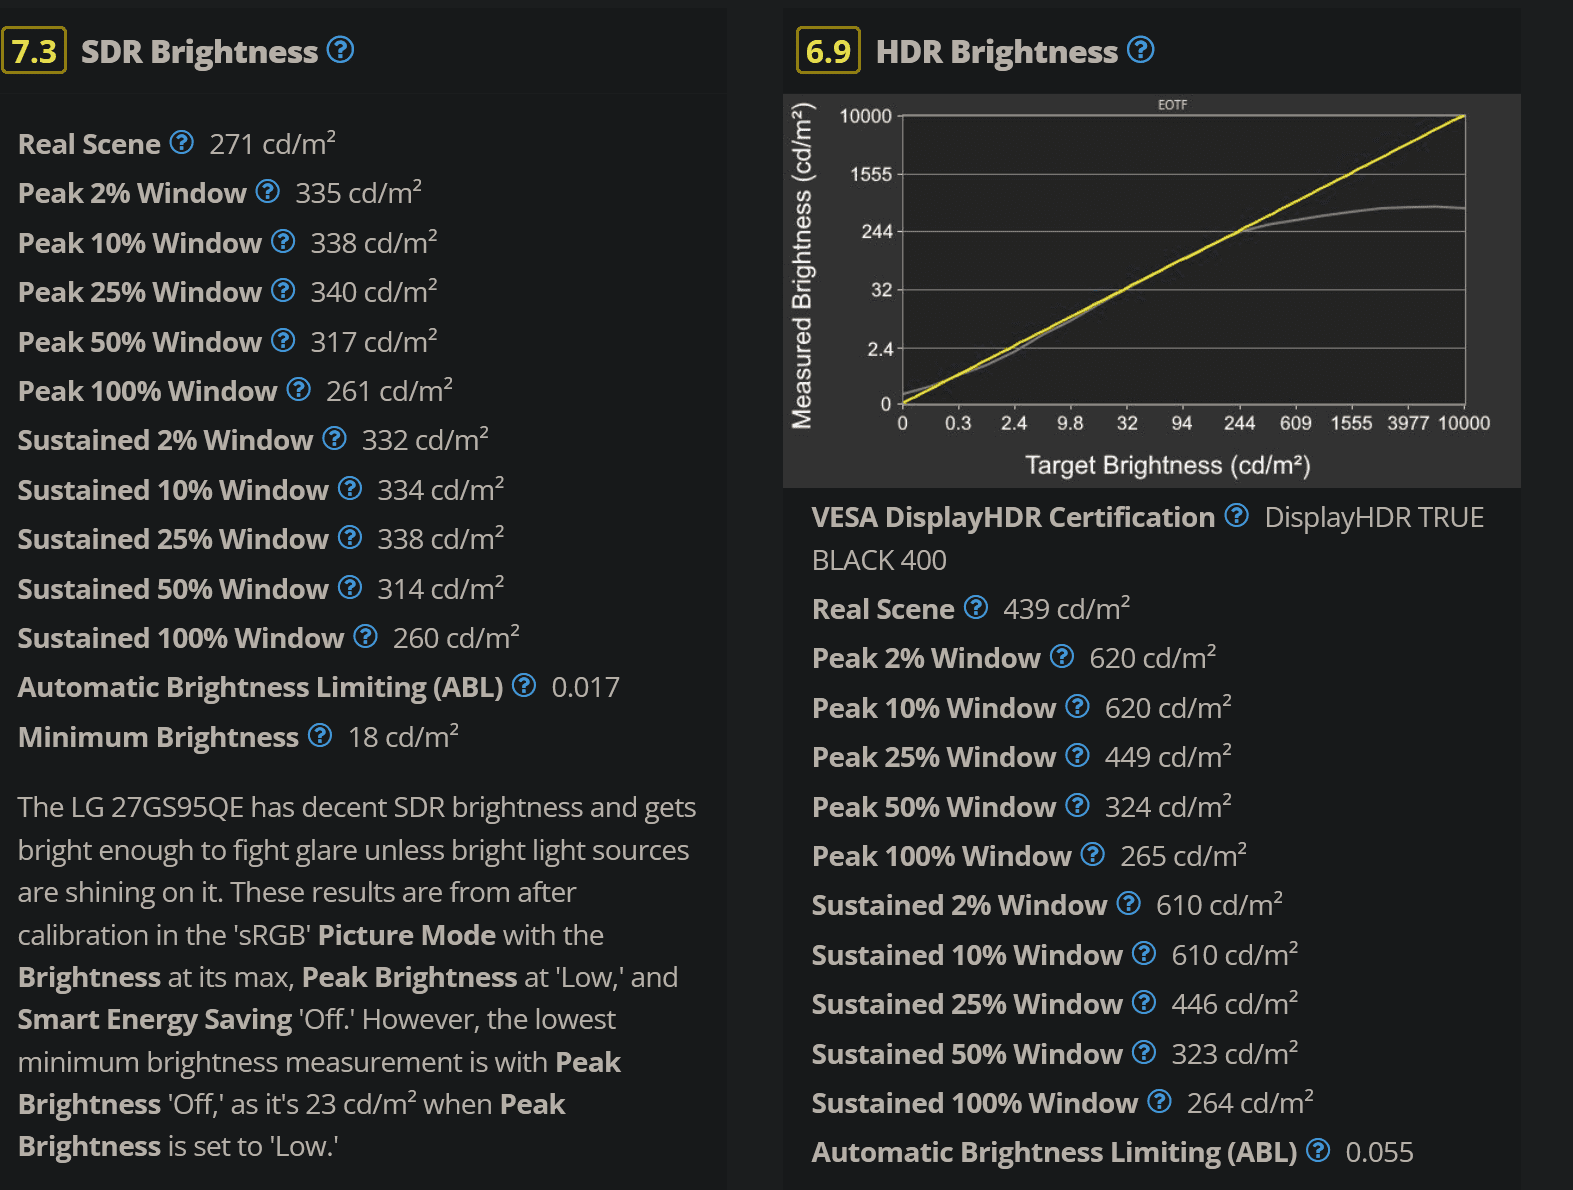Show help for SDR Sustained 100% Window
Screen dimensions: 1573x1190
tap(365, 636)
